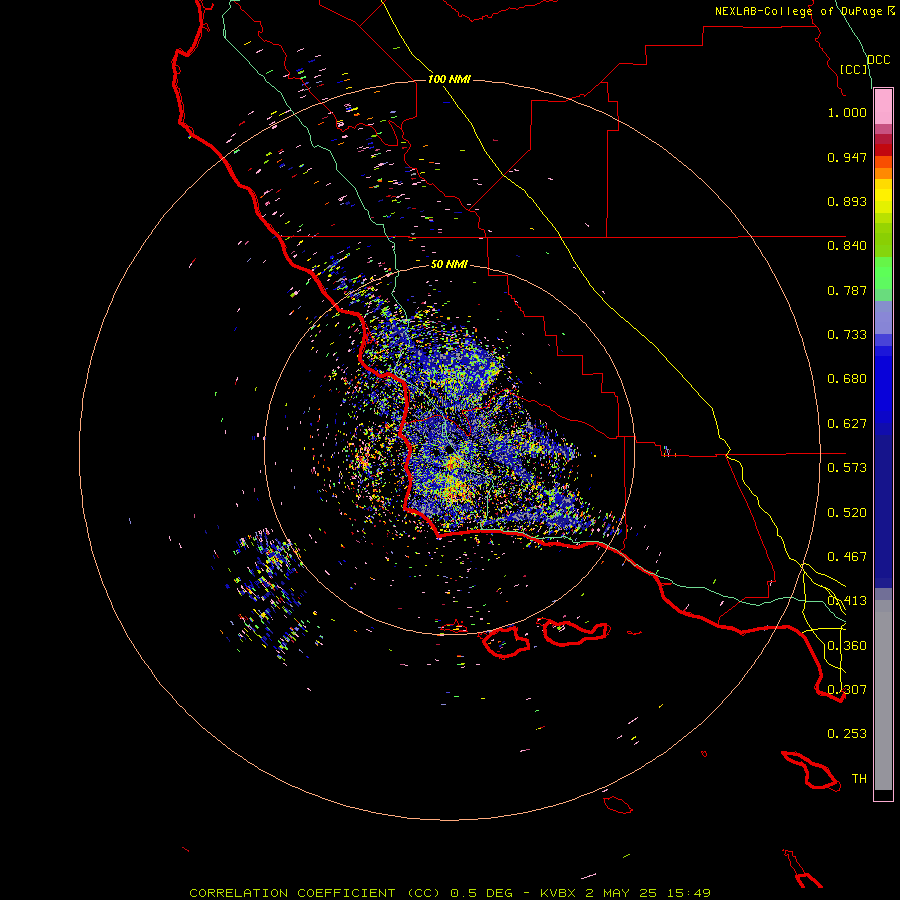Click the [CC] label beside the legend
Viewport: 900px width, 900px height.
pyautogui.click(x=854, y=69)
